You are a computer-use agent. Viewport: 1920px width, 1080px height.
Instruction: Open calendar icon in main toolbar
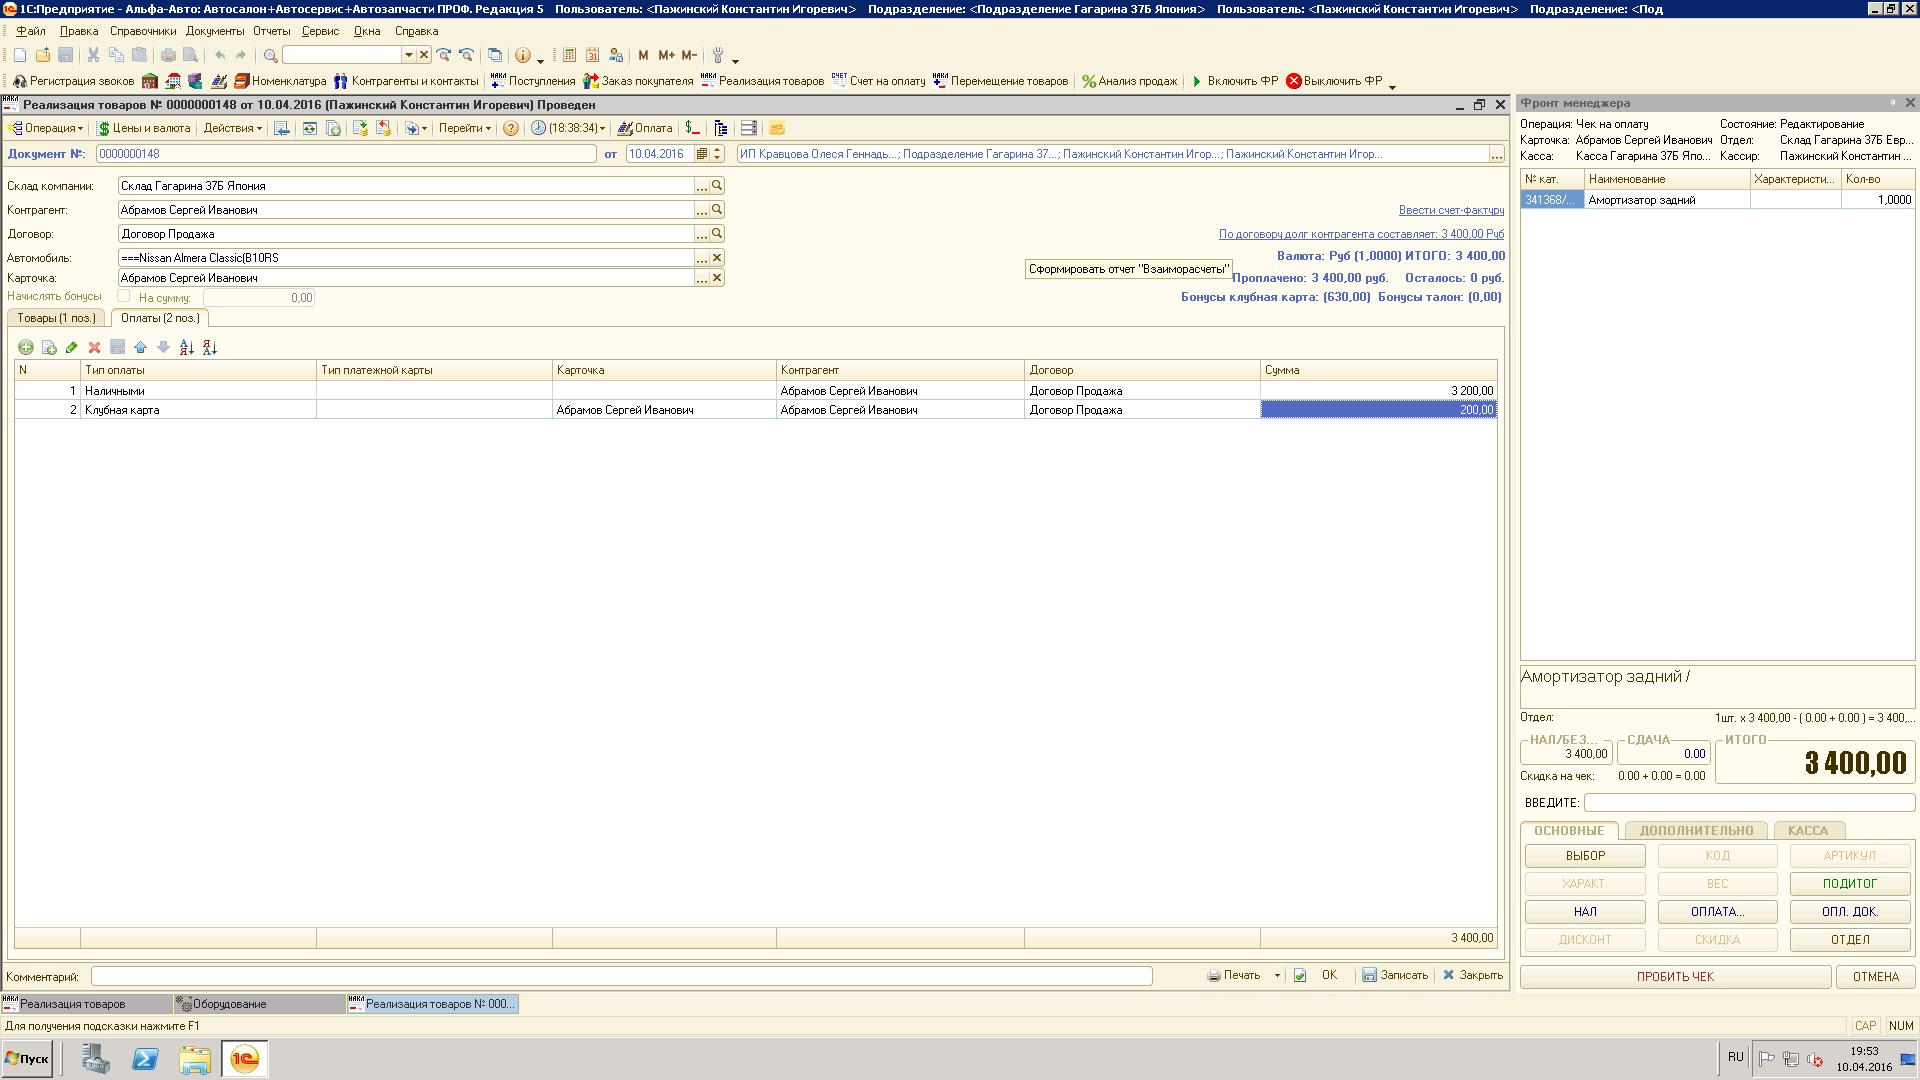coord(592,55)
